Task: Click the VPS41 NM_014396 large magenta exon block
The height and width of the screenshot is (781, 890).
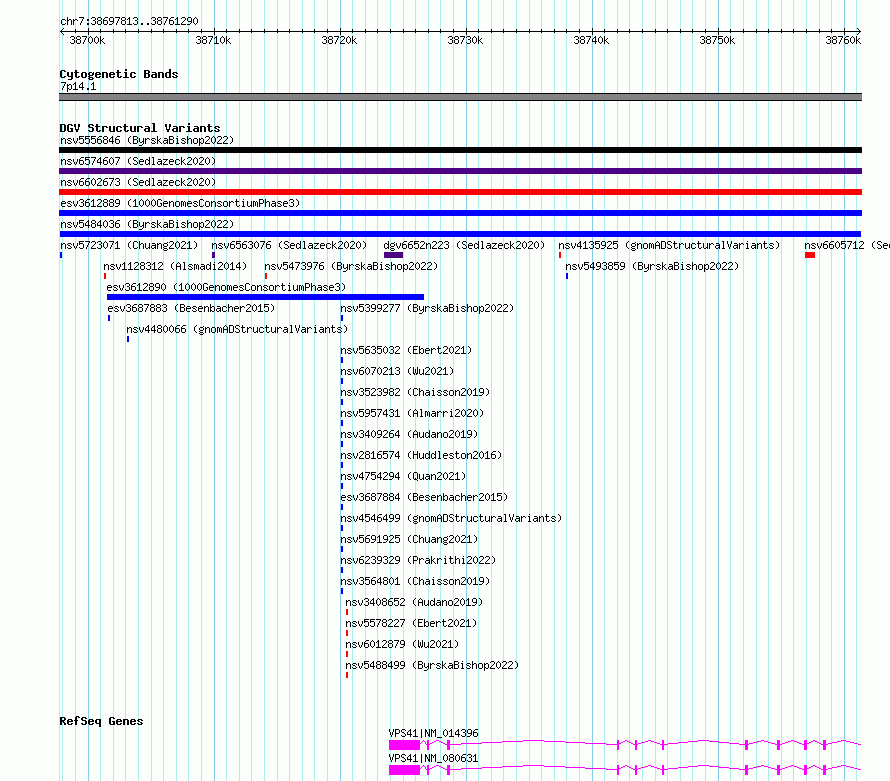Action: [x=404, y=745]
